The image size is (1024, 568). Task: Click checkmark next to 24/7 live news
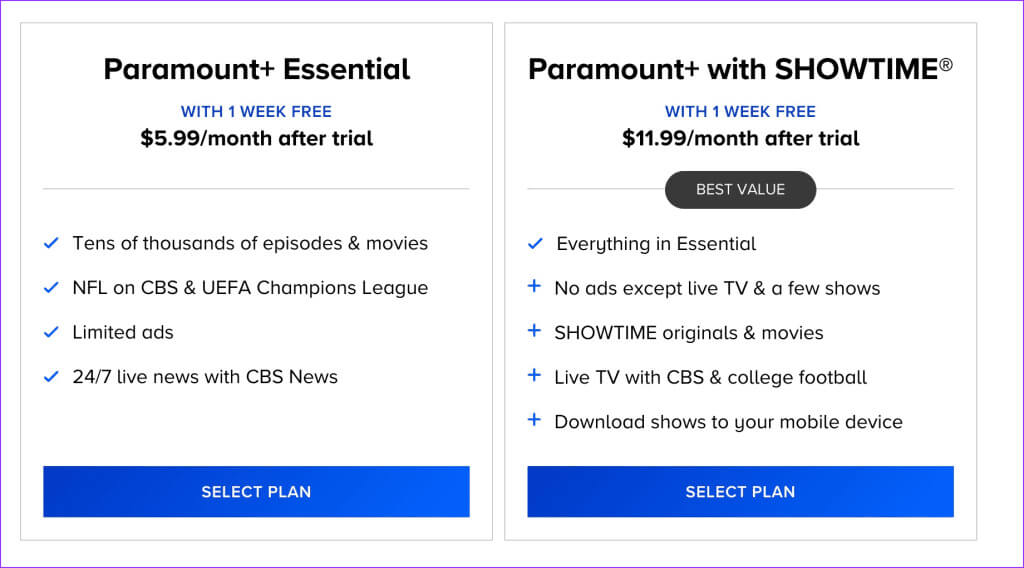pyautogui.click(x=51, y=377)
